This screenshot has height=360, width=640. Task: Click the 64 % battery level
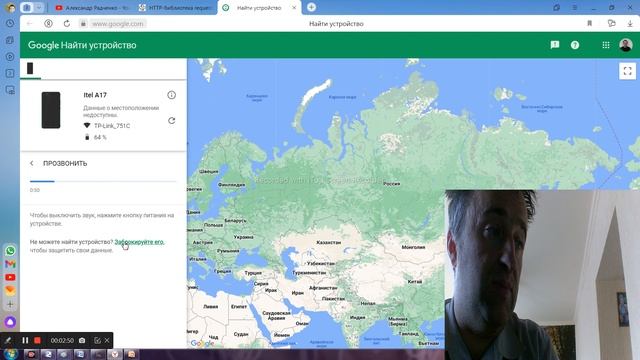(x=100, y=138)
